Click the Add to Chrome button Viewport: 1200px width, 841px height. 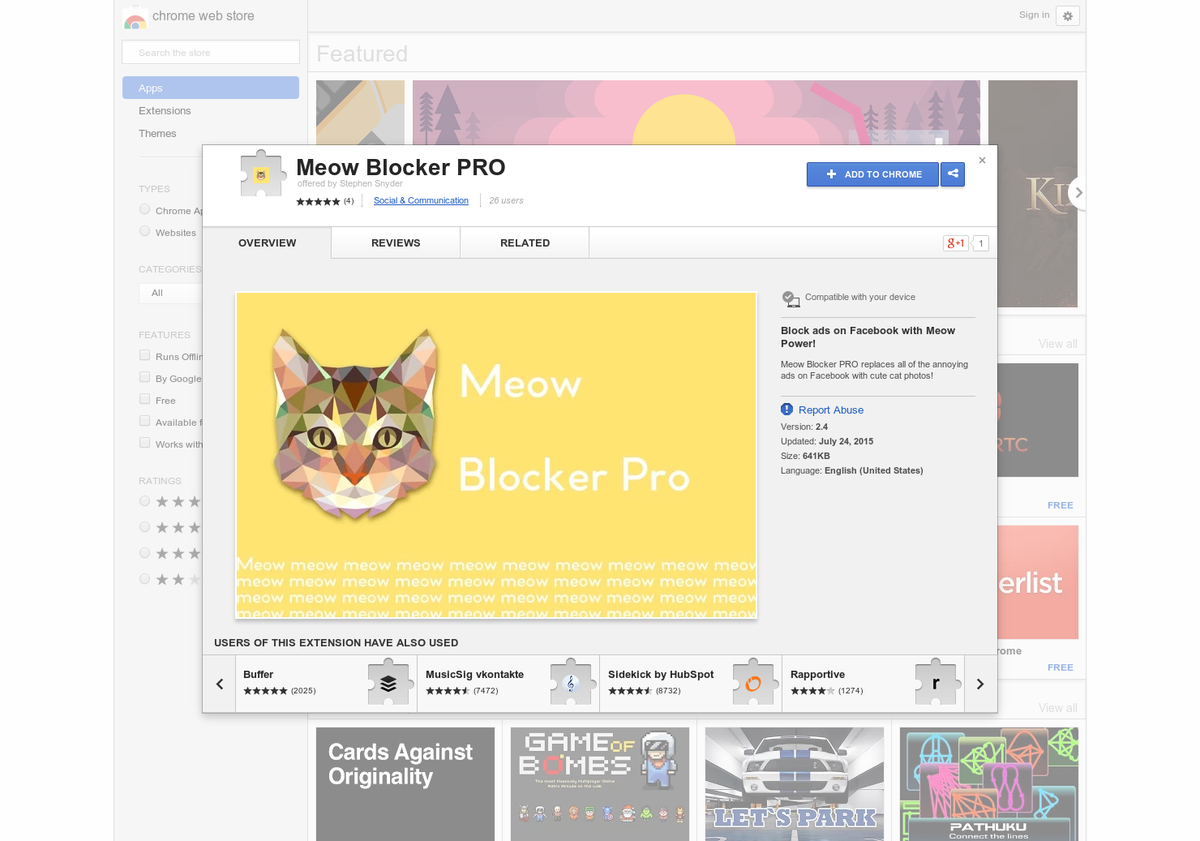(x=873, y=174)
